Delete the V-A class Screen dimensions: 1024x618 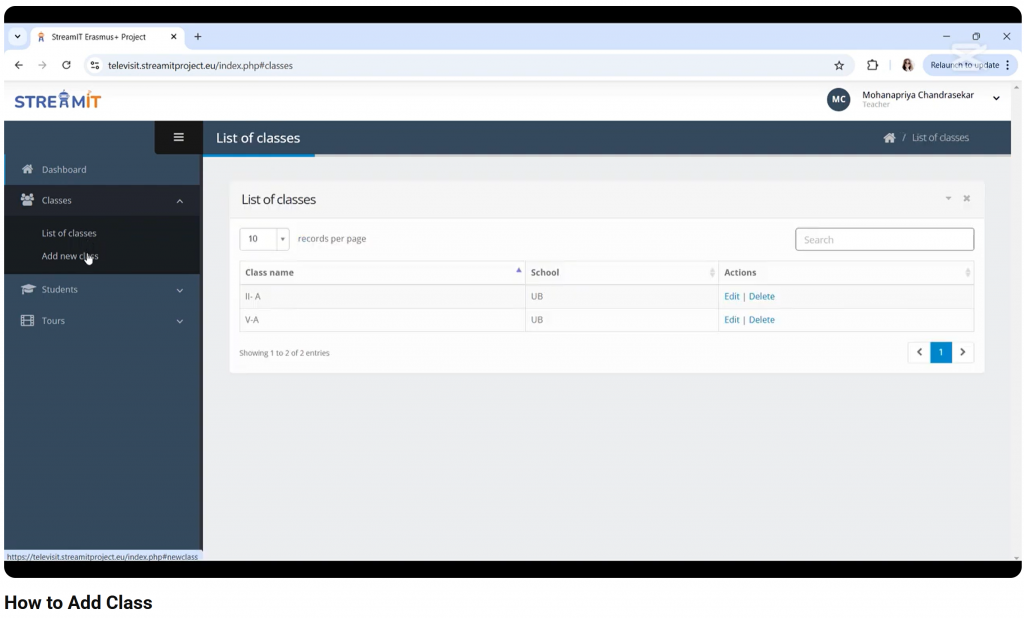click(762, 320)
